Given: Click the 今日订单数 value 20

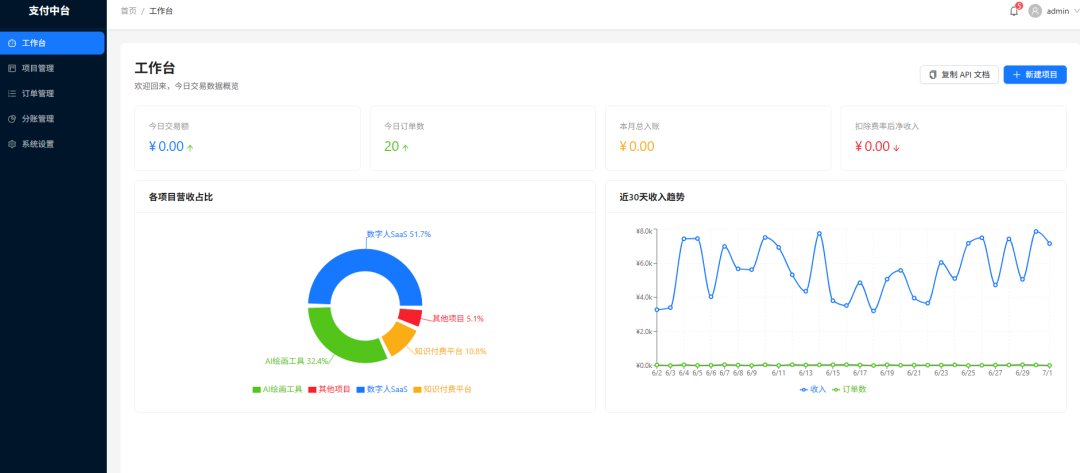Looking at the screenshot, I should (x=391, y=147).
